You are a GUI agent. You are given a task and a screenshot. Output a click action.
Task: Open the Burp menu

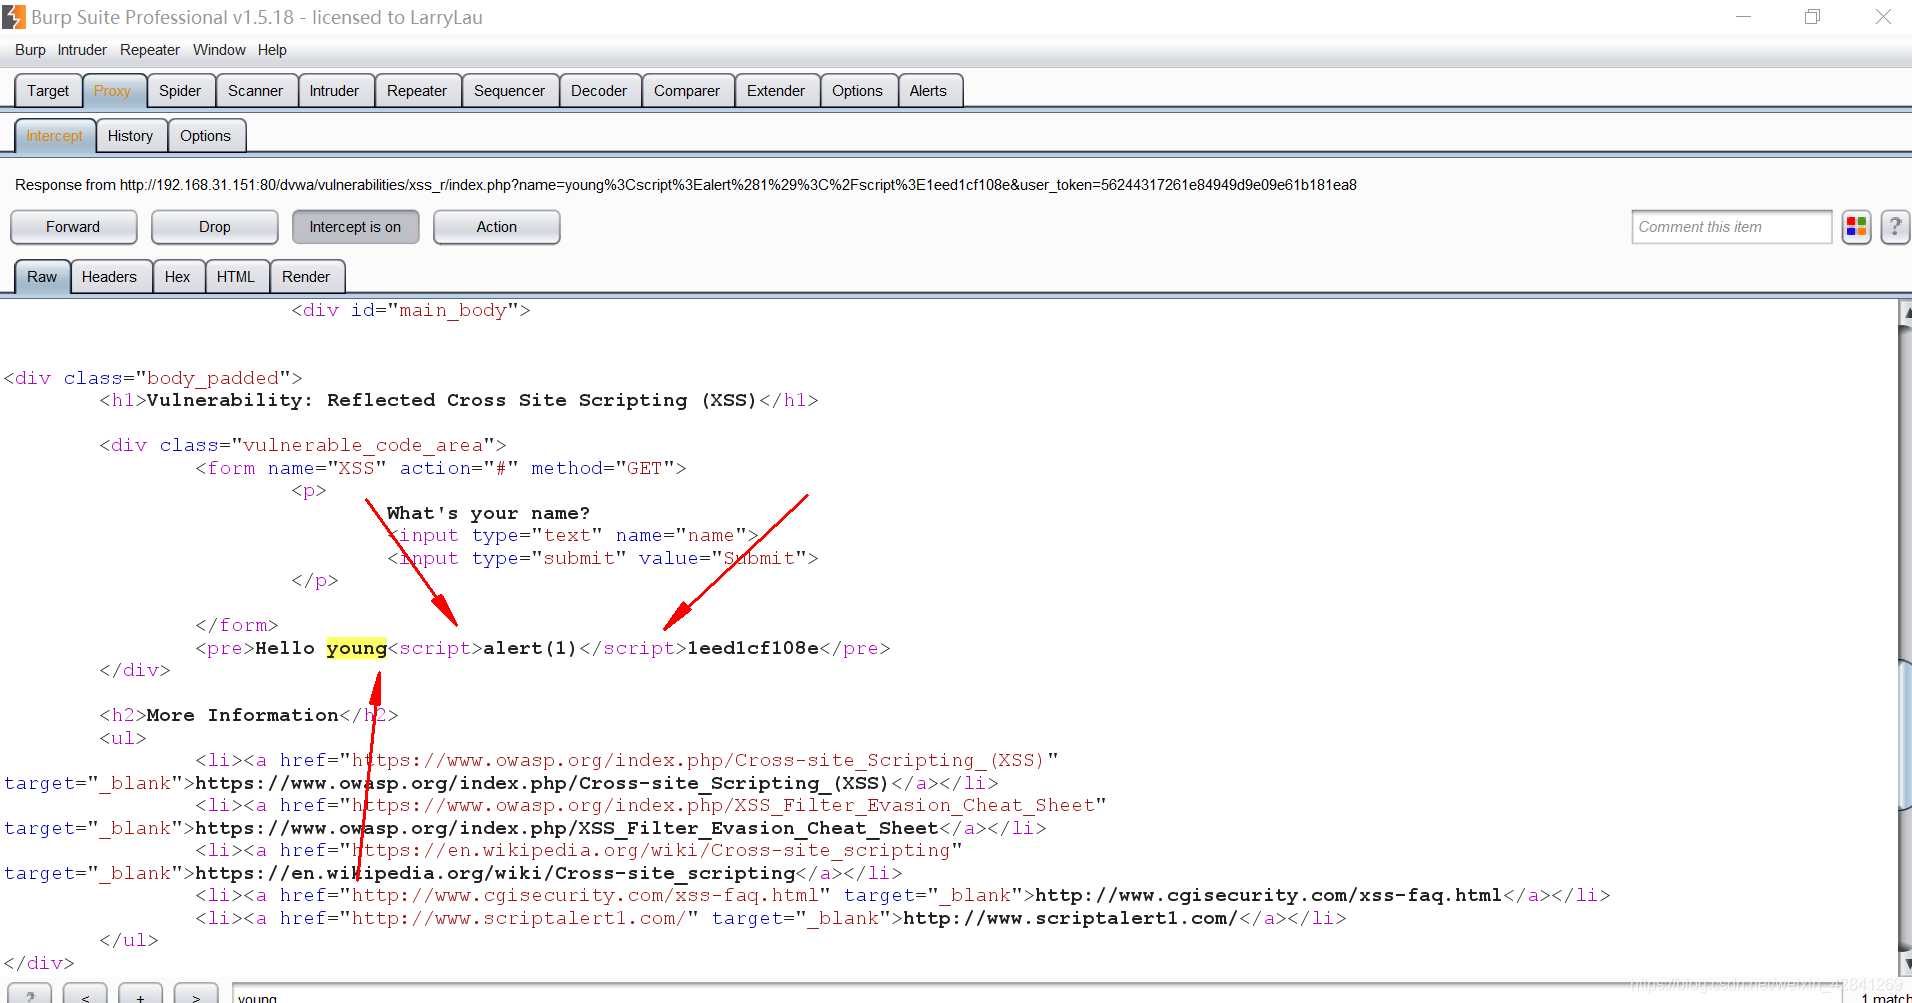coord(30,50)
